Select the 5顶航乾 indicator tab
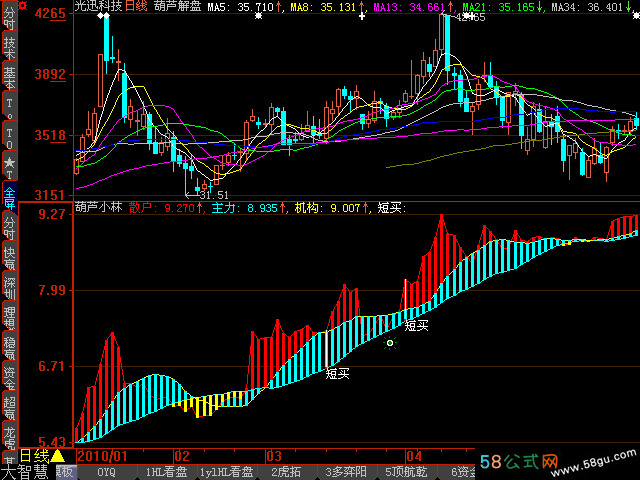Image resolution: width=640 pixels, height=480 pixels. pos(410,472)
